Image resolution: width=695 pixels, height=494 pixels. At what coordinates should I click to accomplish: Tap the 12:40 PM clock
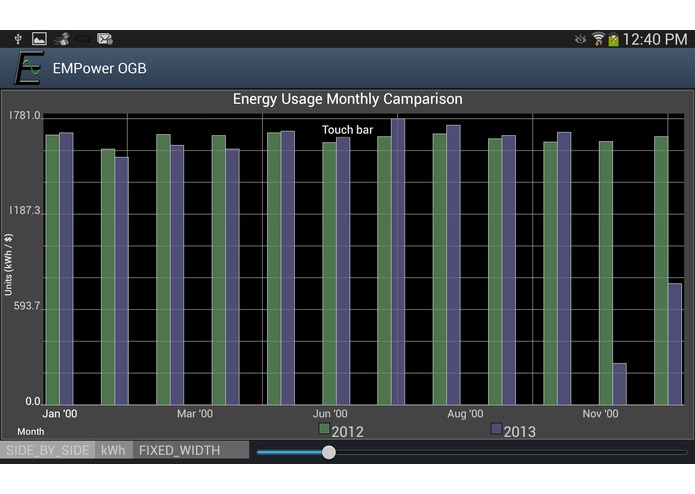pyautogui.click(x=655, y=39)
